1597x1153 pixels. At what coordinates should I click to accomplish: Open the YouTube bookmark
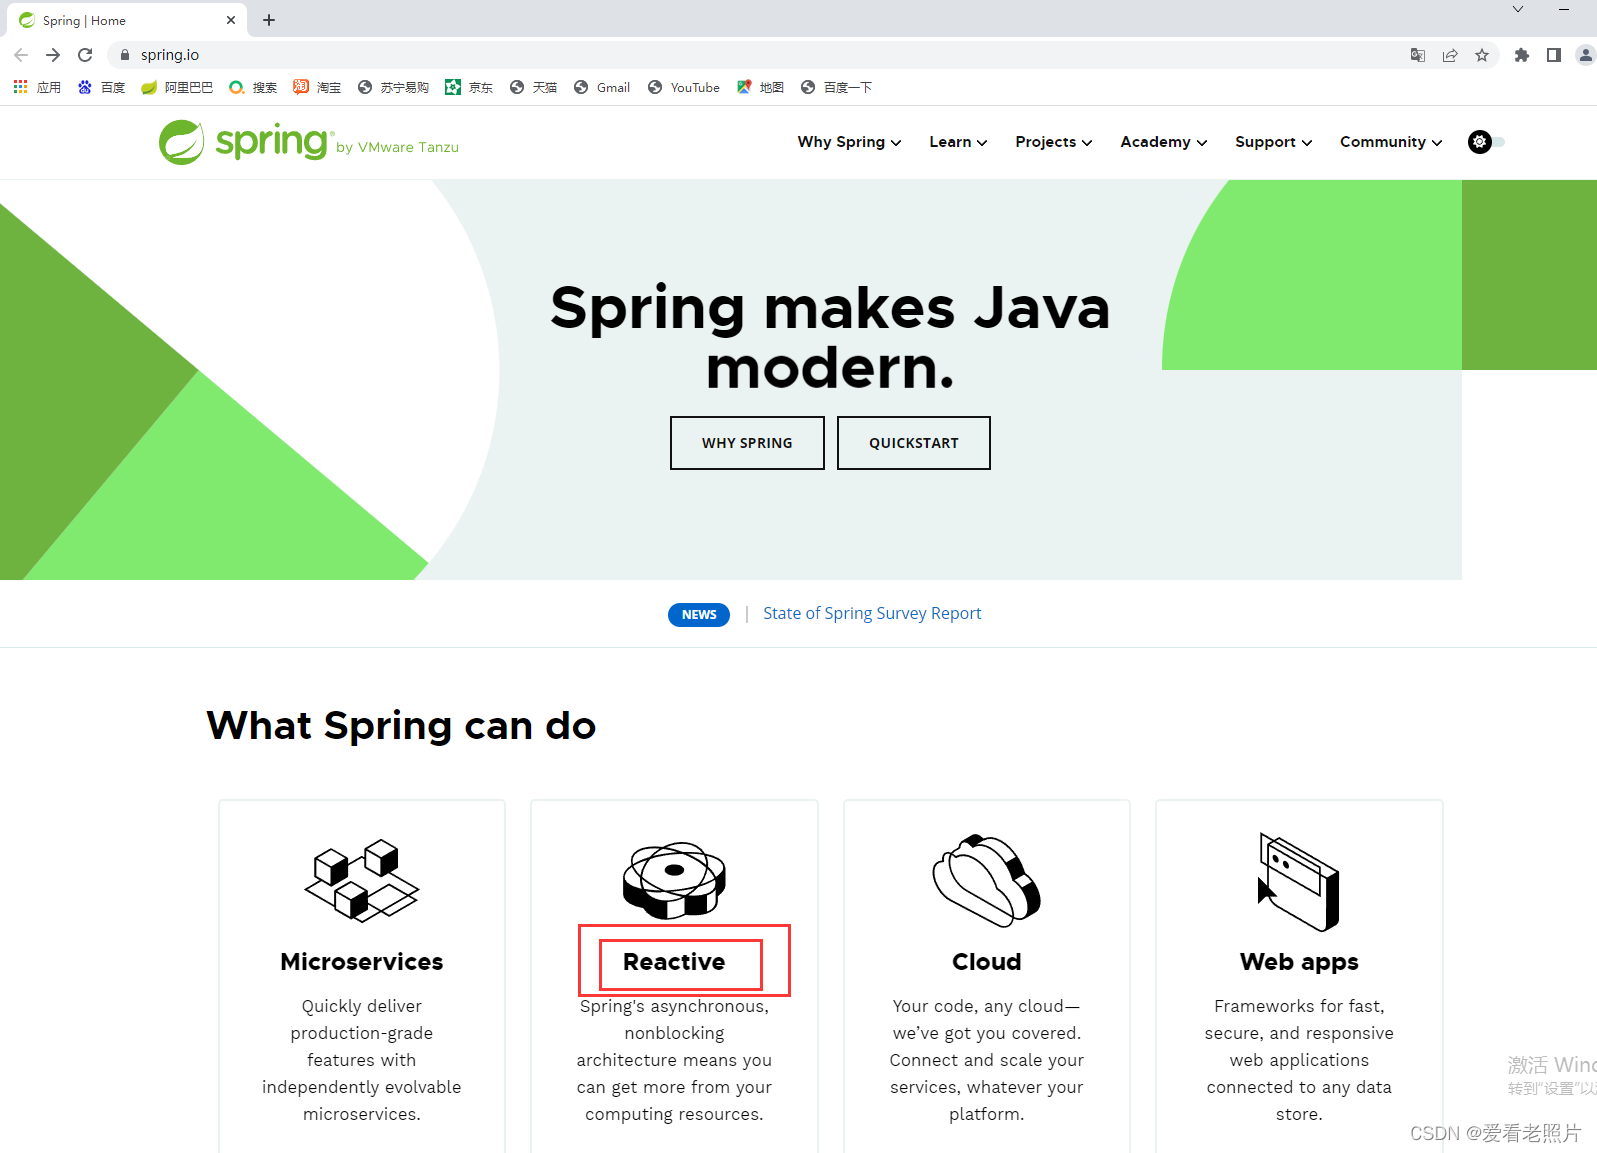[x=684, y=87]
